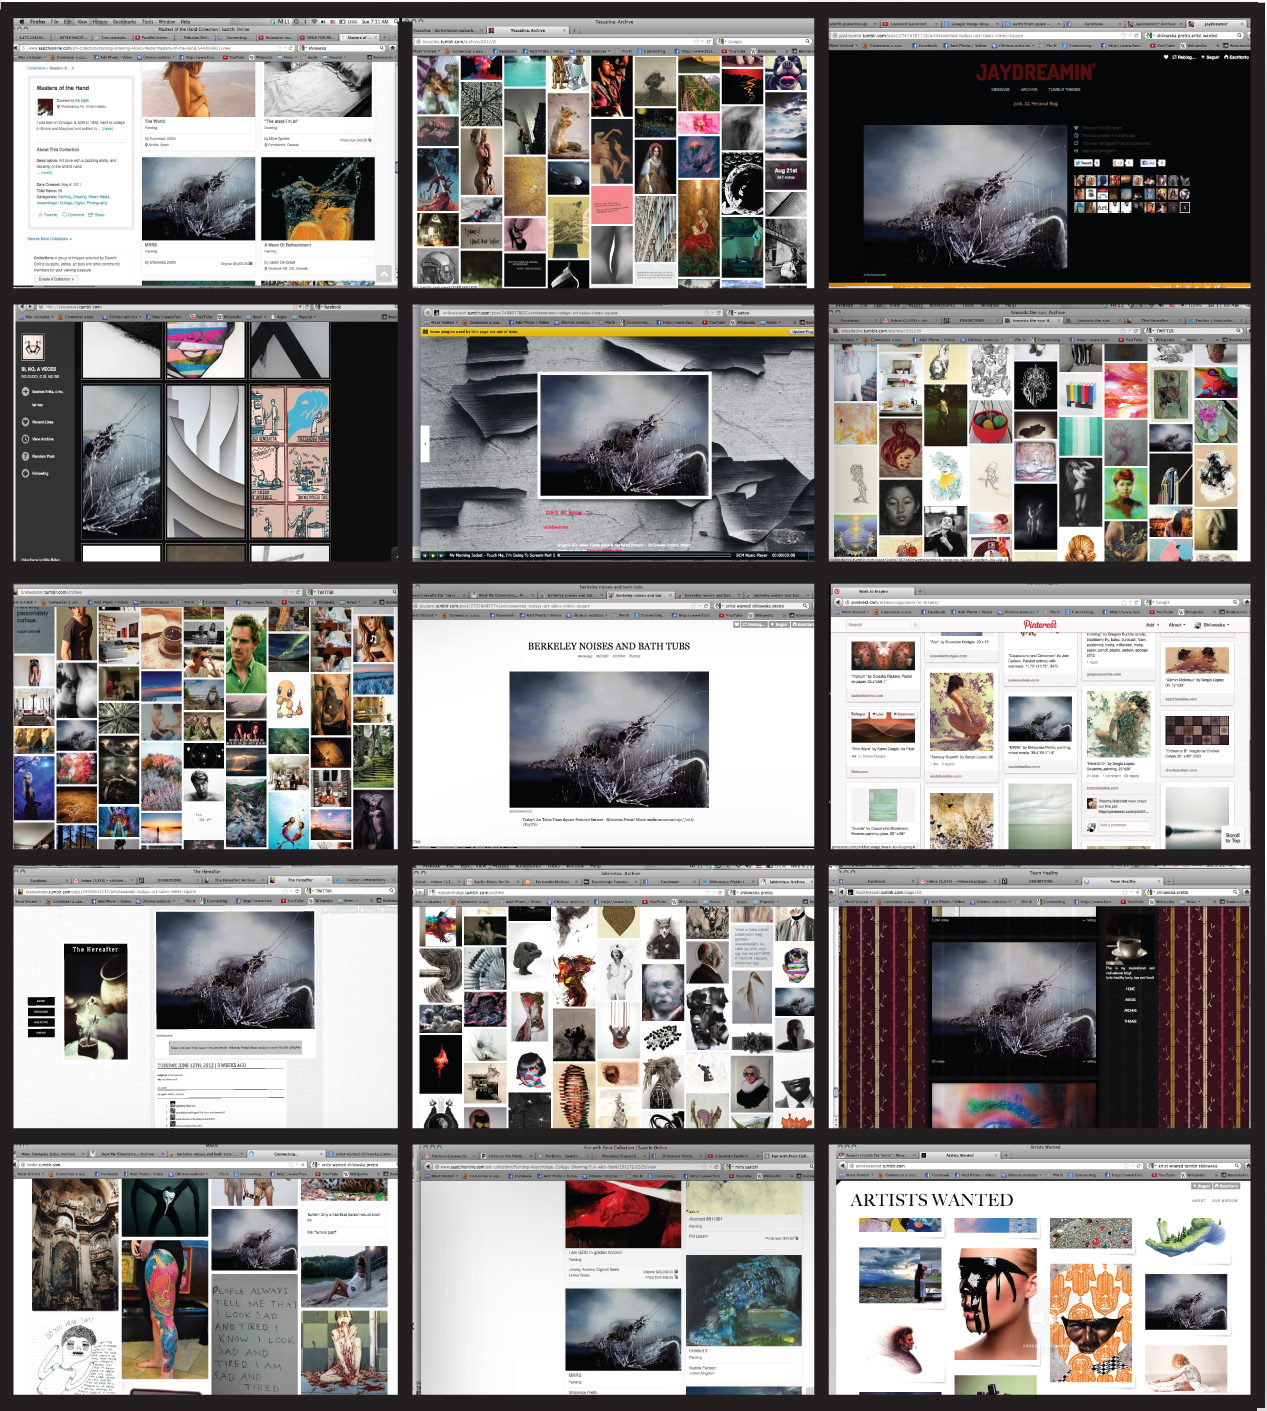Click the Comment link in the Masters of the Hand sidebar

pyautogui.click(x=73, y=215)
